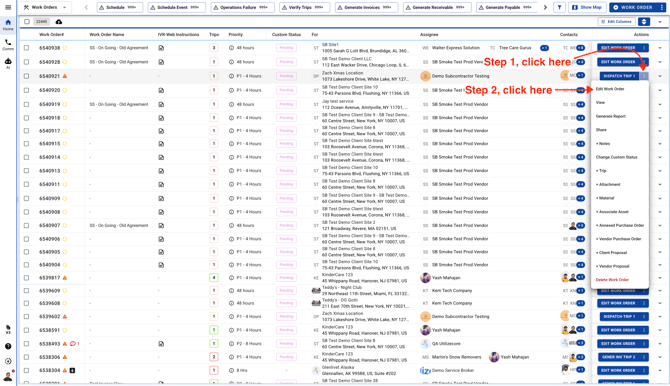Click the V3 version icon in the sidebar
The height and width of the screenshot is (386, 670).
click(8, 330)
